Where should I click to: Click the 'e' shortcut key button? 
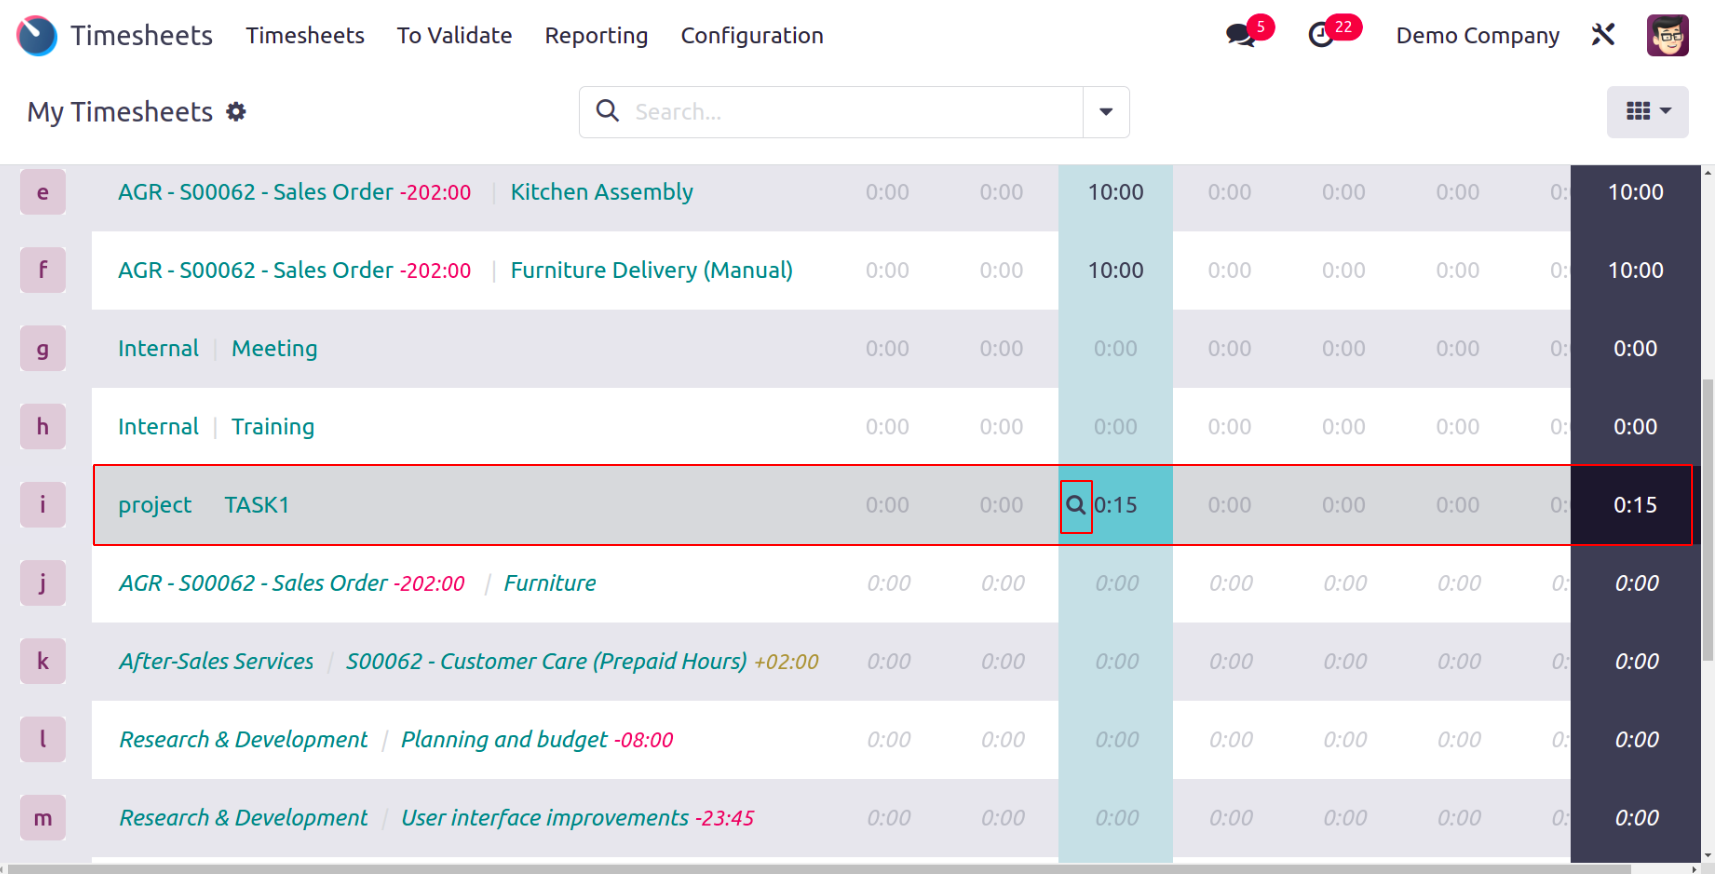click(x=43, y=192)
